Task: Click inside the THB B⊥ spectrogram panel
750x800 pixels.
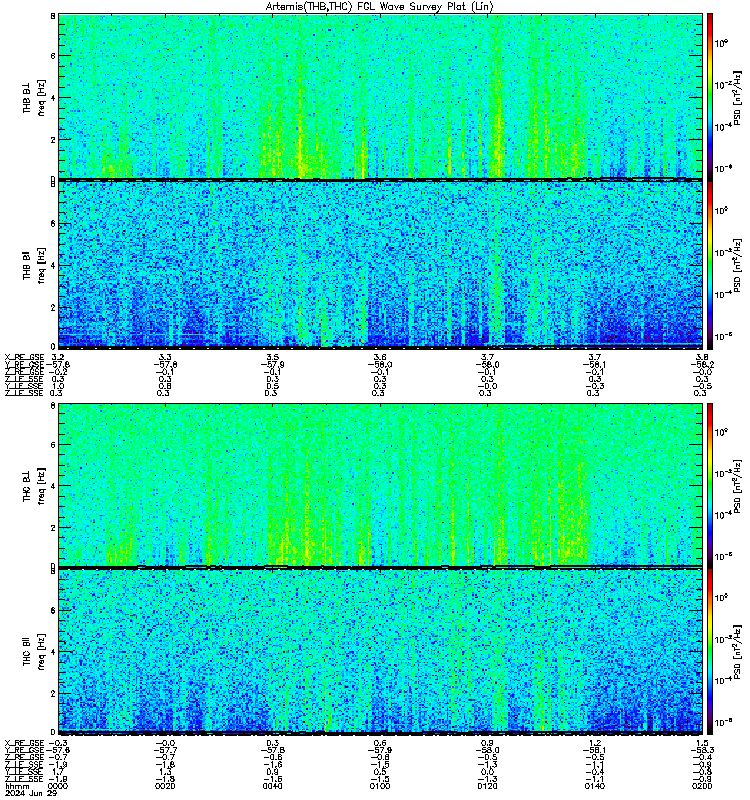Action: click(x=380, y=96)
